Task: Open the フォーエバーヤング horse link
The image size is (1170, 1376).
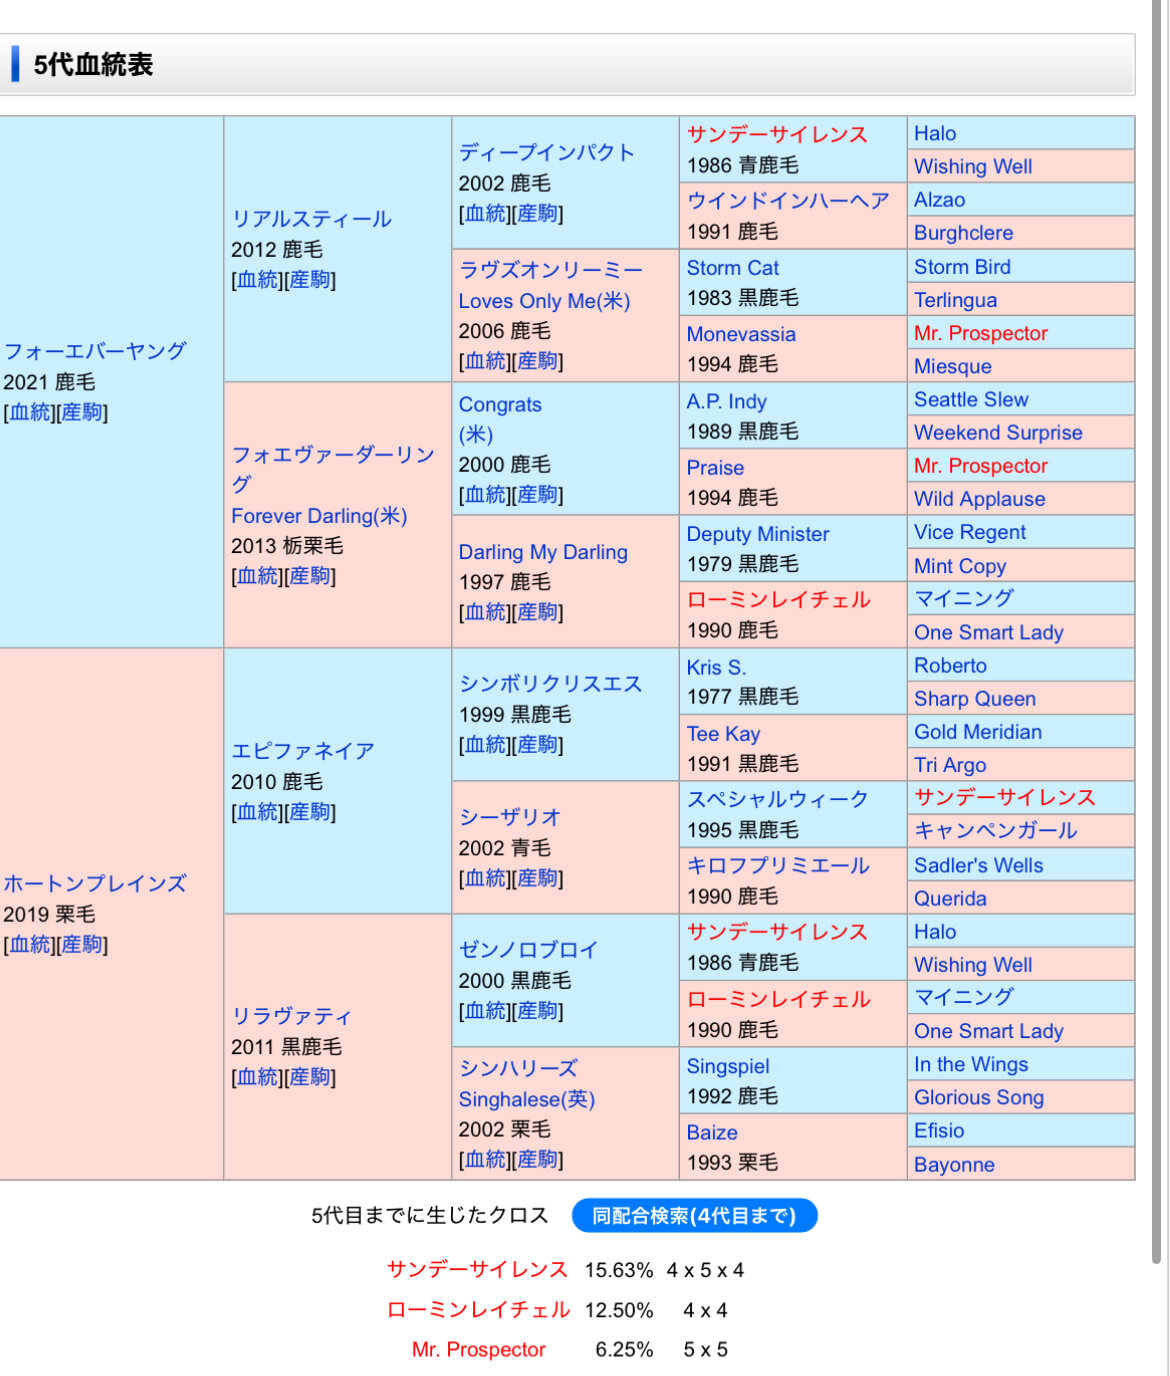Action: 95,351
